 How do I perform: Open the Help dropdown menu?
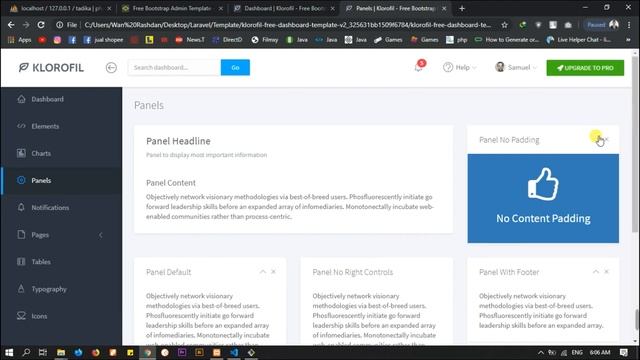click(460, 67)
